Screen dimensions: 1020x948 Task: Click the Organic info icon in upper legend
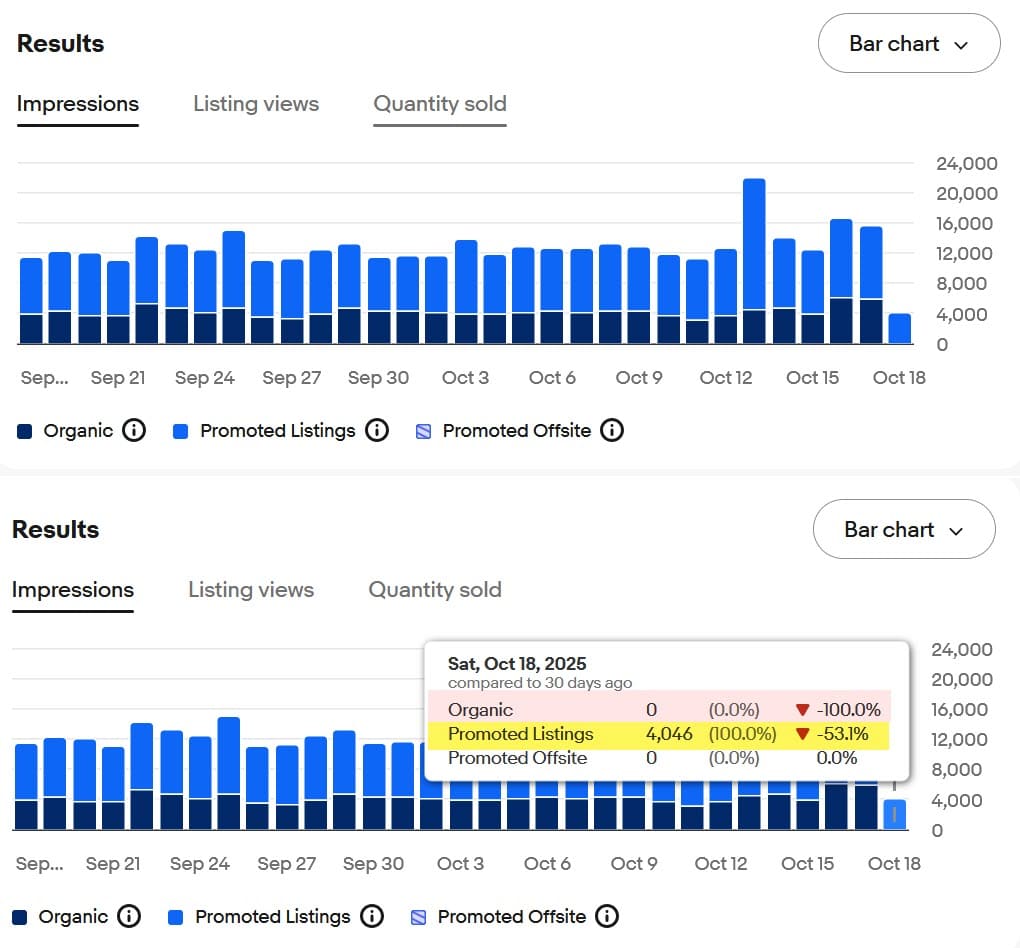[134, 431]
